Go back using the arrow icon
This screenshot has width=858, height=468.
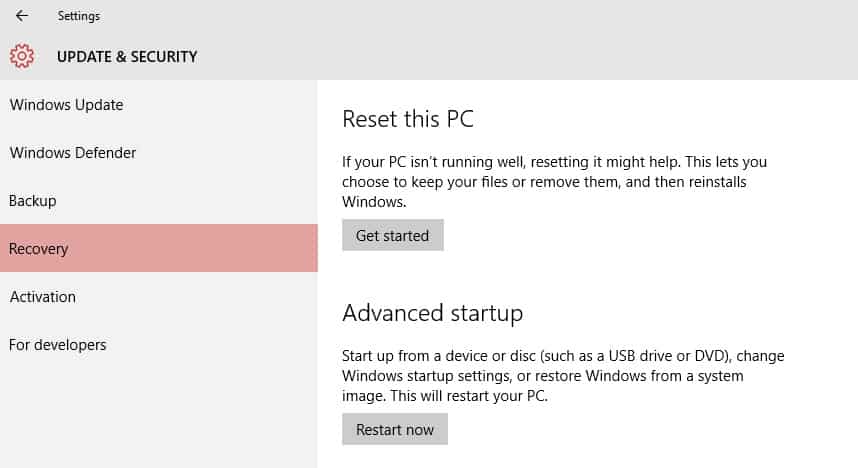pos(22,16)
